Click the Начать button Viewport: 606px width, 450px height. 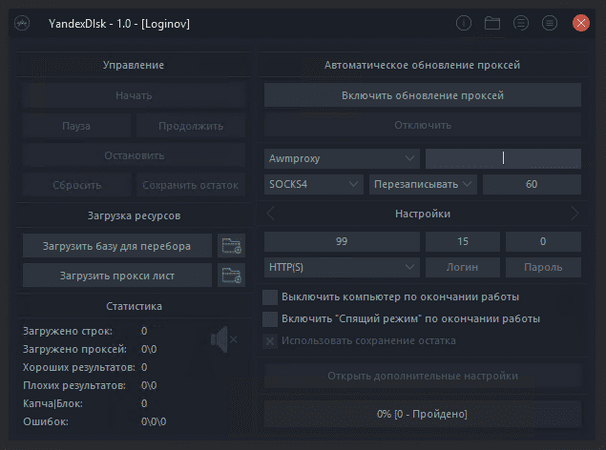134,95
